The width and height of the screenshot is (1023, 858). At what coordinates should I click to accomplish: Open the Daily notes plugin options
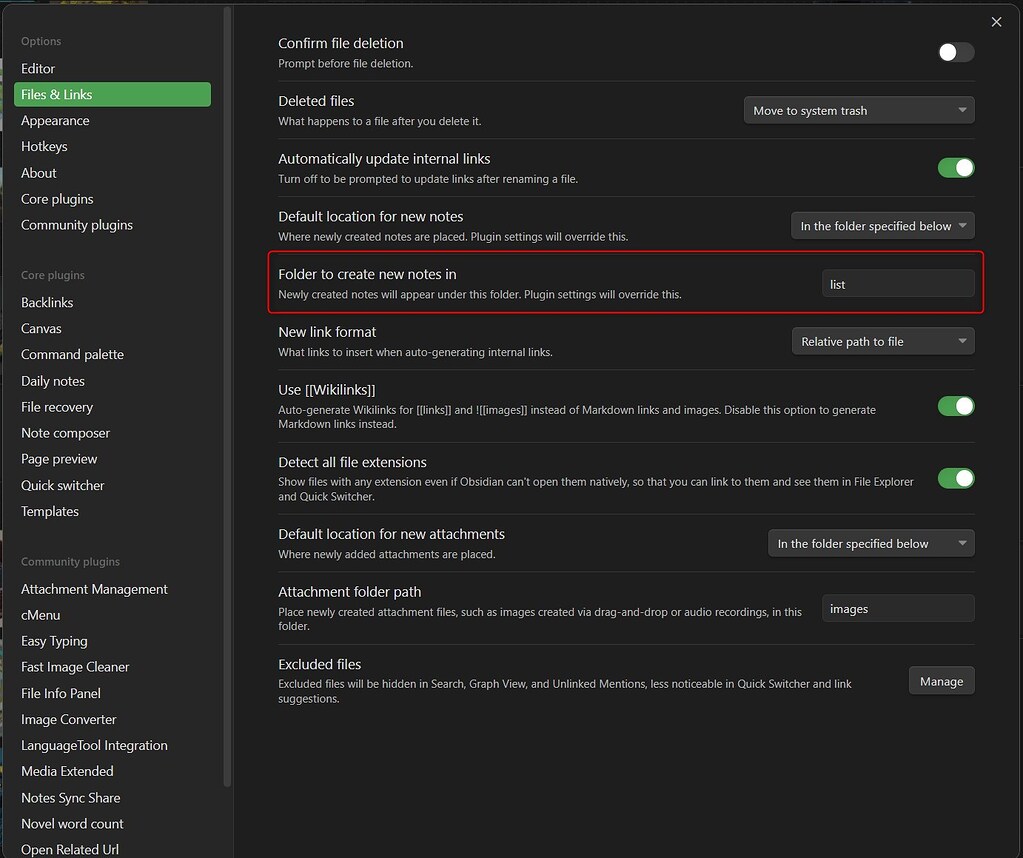[x=52, y=381]
